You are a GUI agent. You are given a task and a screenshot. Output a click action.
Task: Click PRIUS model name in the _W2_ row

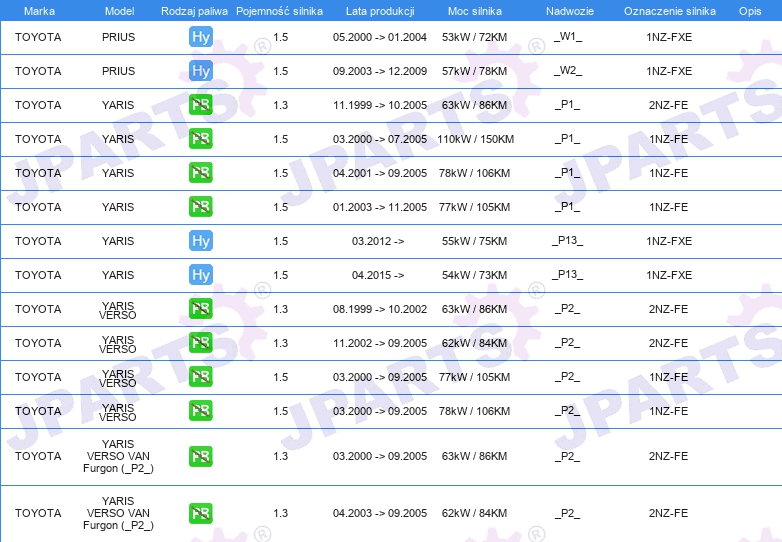click(x=118, y=71)
